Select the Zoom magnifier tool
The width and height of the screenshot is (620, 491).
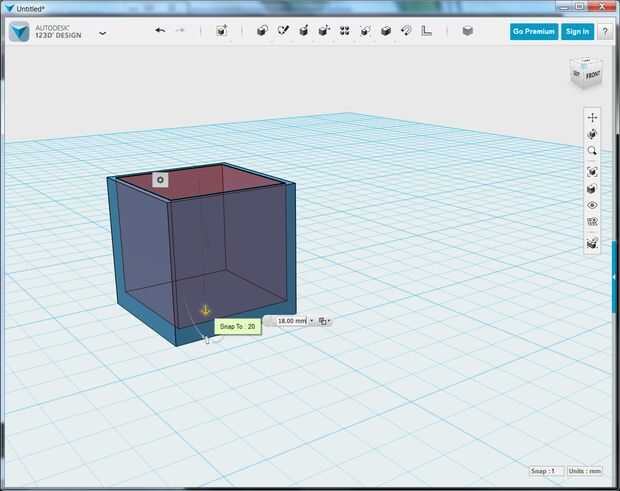click(x=592, y=151)
